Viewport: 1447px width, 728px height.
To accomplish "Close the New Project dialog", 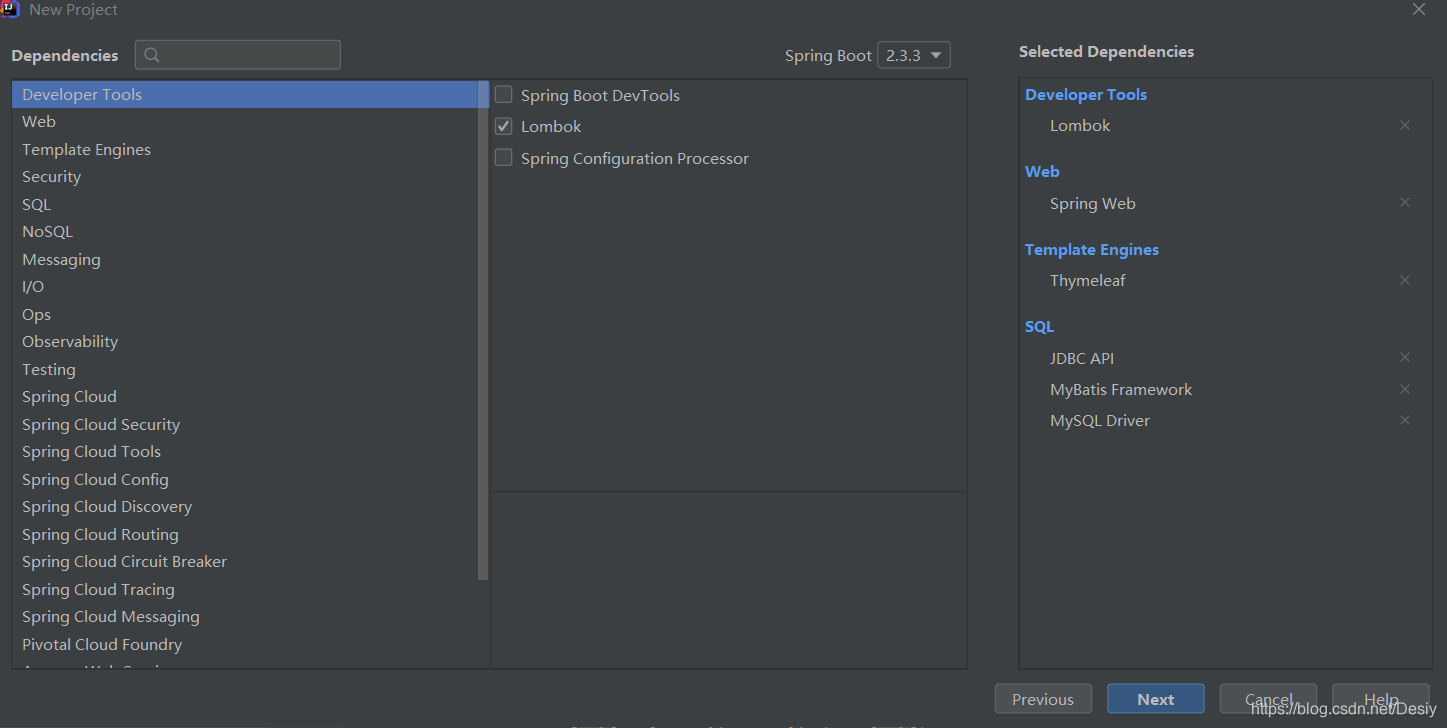I will click(1419, 9).
